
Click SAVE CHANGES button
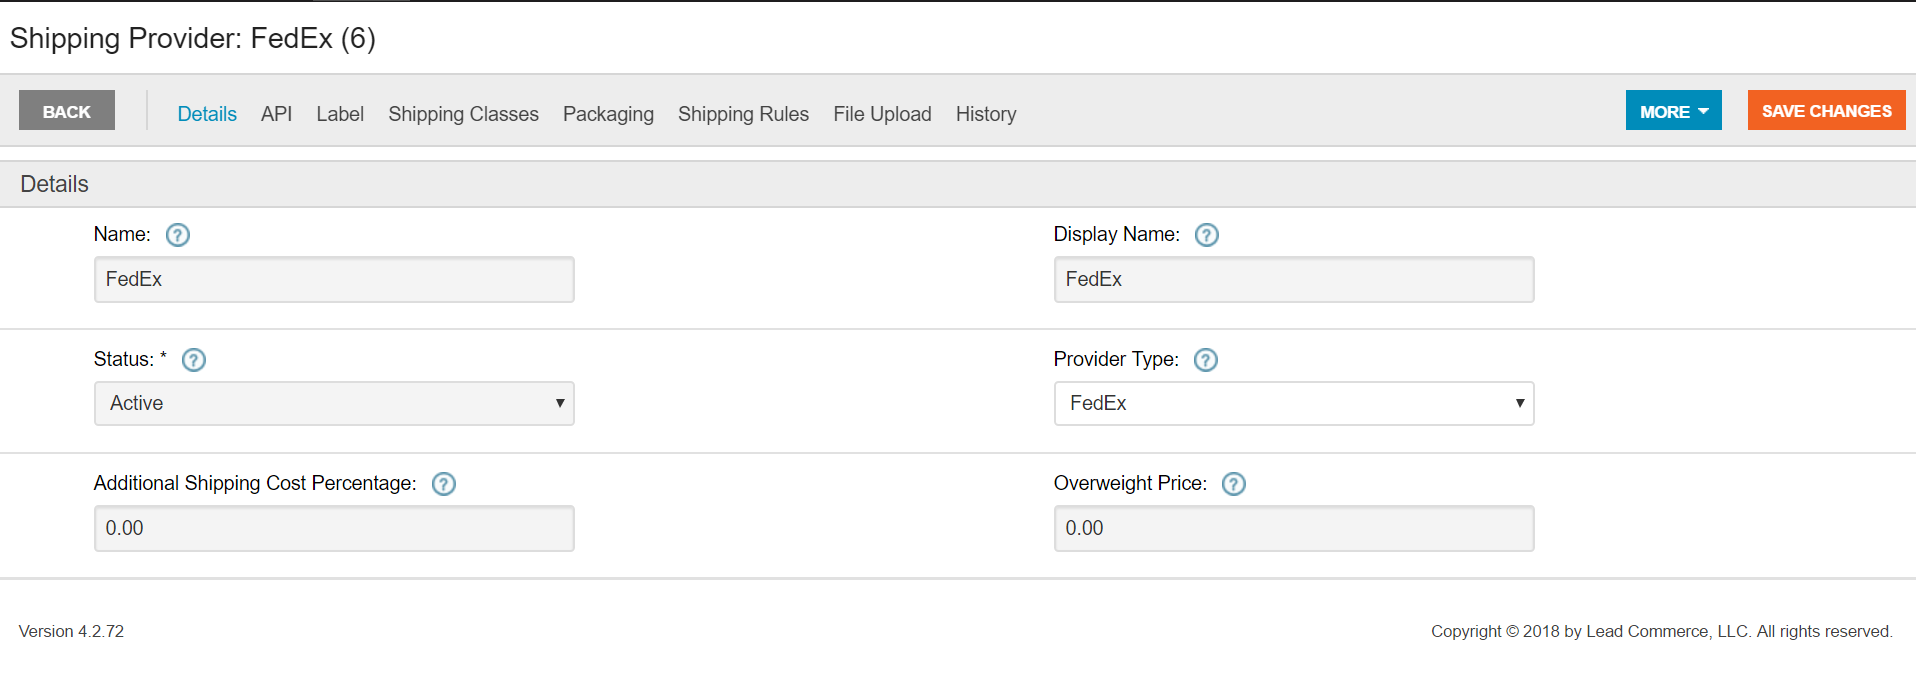click(x=1827, y=110)
